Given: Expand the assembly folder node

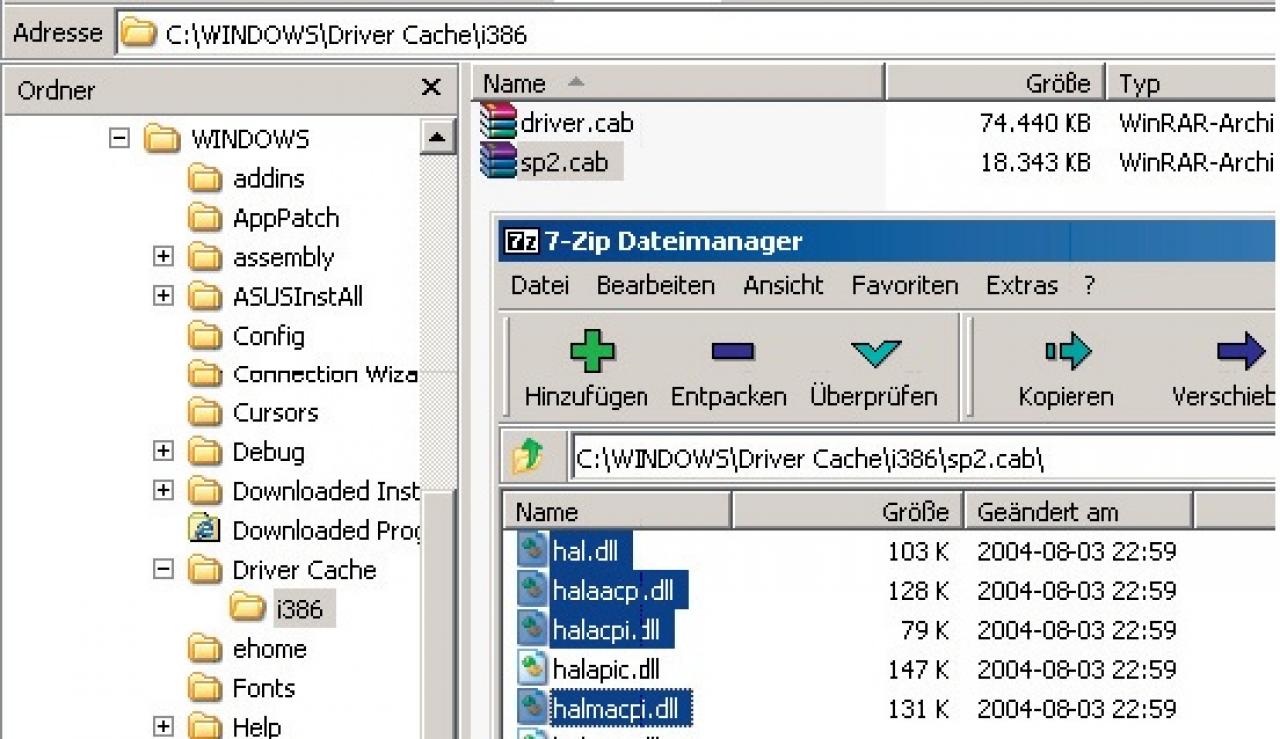Looking at the screenshot, I should pos(163,257).
